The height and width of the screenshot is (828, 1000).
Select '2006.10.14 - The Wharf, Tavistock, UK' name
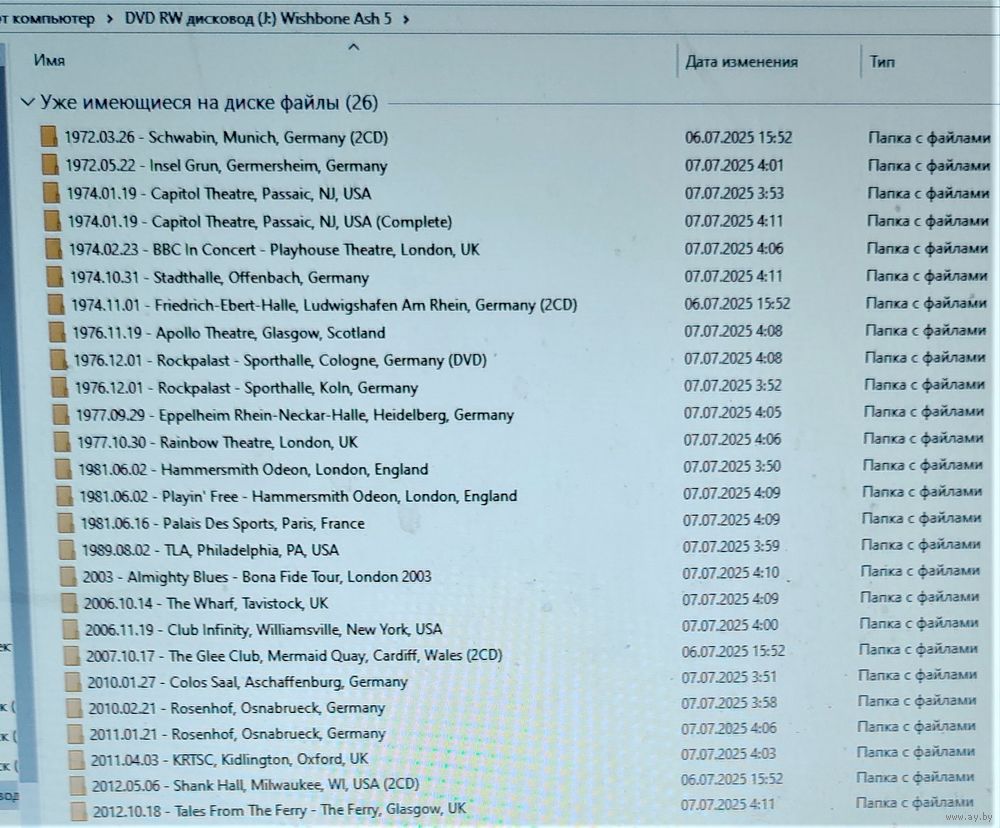coord(206,603)
